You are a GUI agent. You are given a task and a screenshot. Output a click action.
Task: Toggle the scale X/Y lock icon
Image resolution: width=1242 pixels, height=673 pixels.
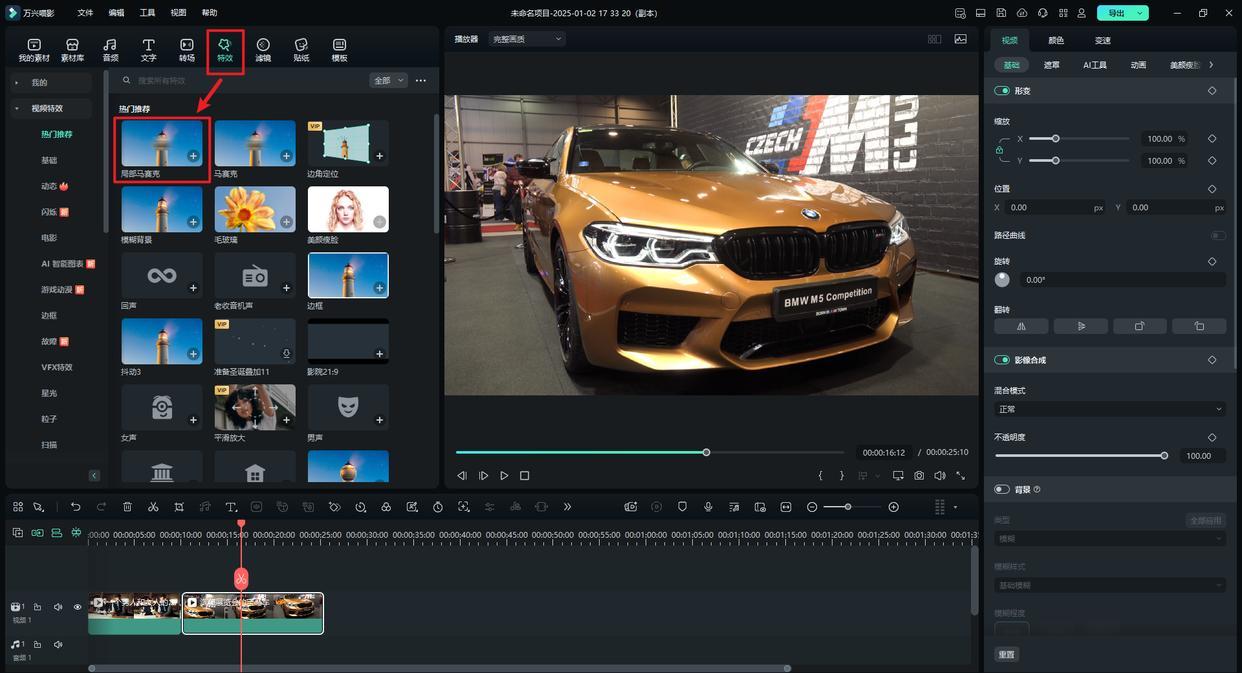[999, 150]
